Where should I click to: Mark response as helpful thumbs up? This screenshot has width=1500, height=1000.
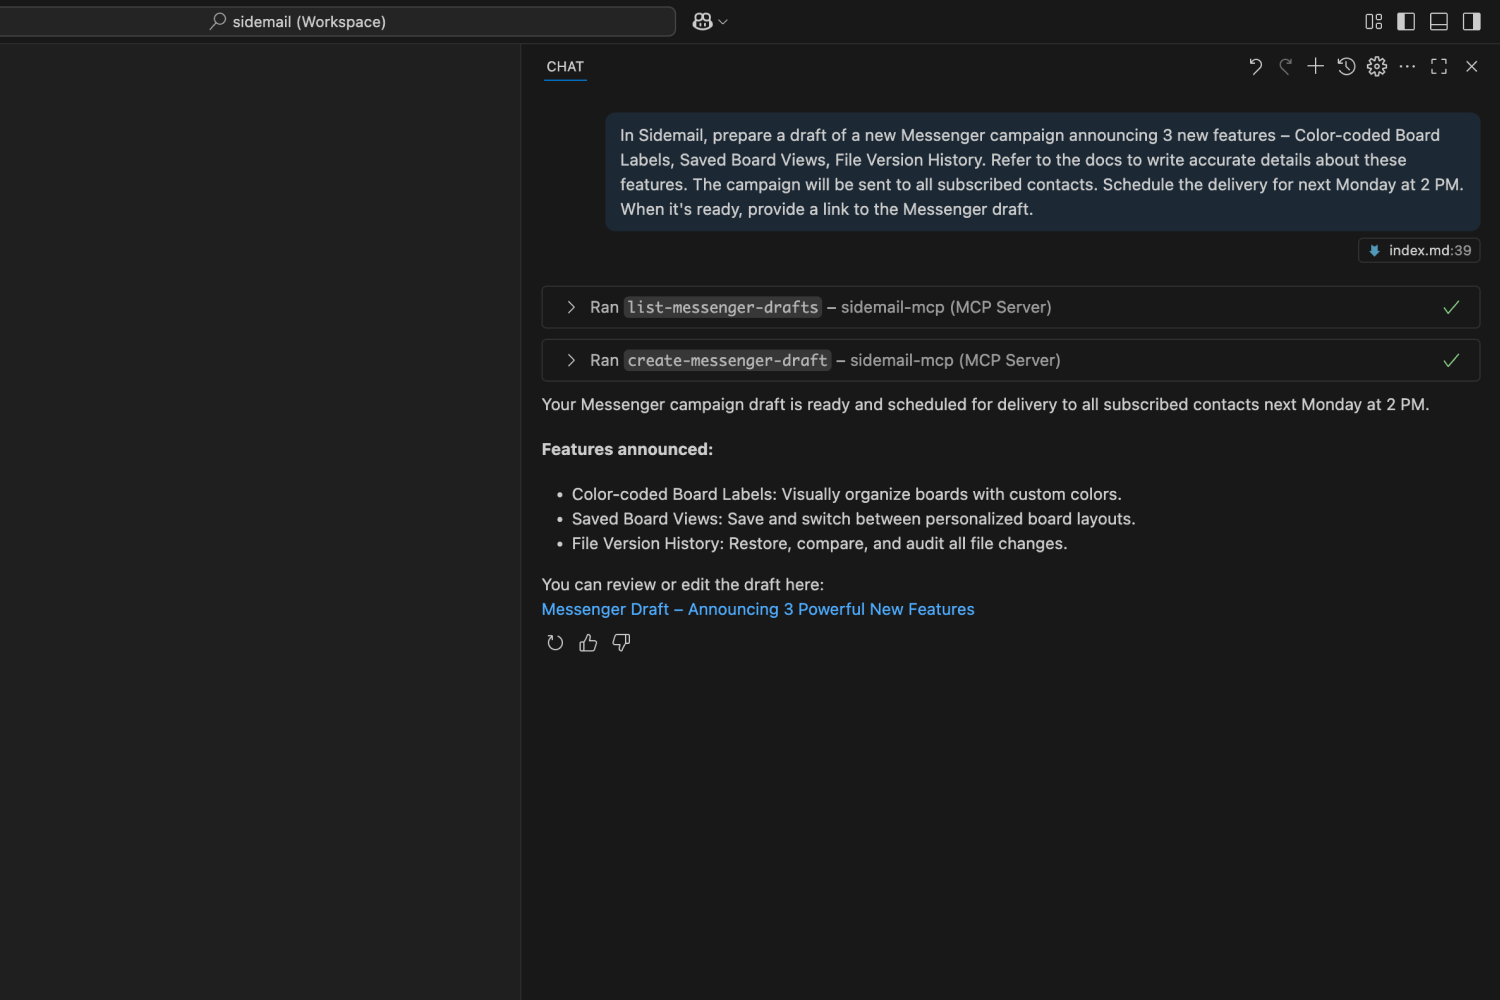click(x=588, y=643)
